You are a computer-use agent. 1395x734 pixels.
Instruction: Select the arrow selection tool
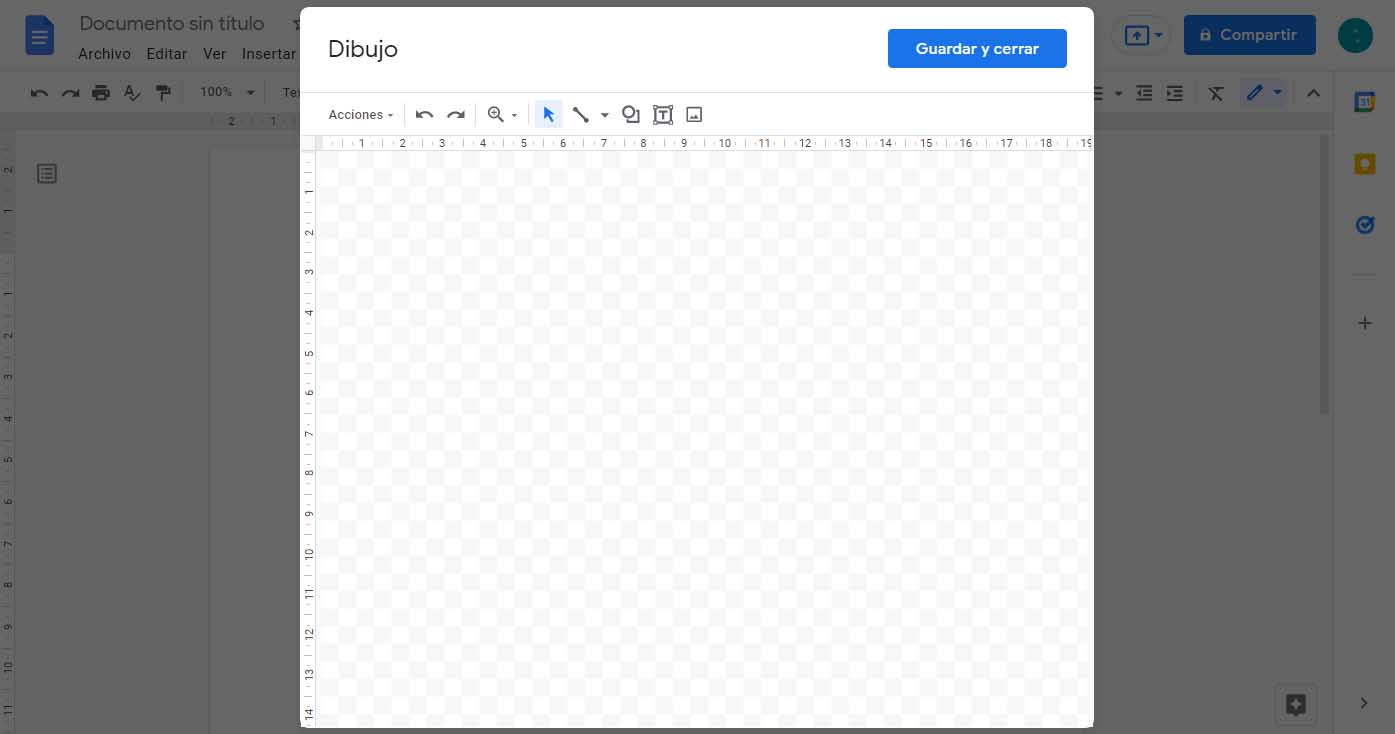tap(548, 114)
